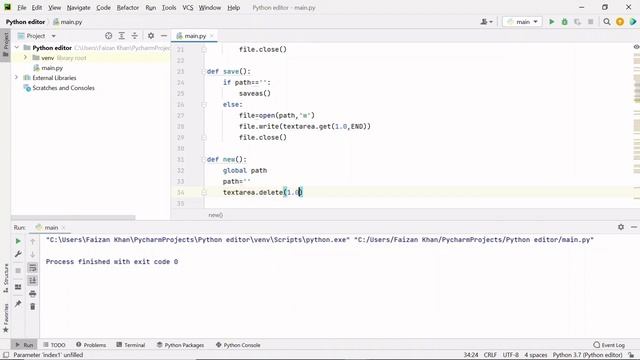
Task: Close the main tab in Run panel
Action: tap(64, 227)
